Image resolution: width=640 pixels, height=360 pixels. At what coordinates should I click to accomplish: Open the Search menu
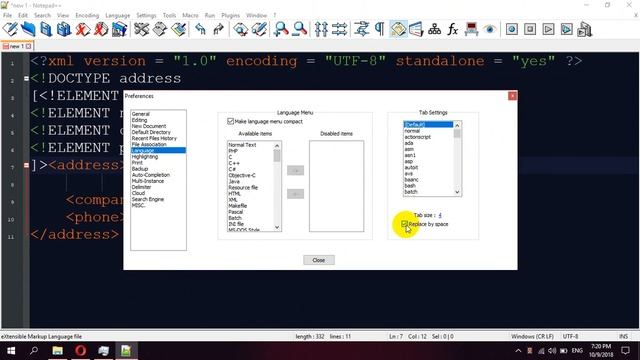tap(42, 15)
